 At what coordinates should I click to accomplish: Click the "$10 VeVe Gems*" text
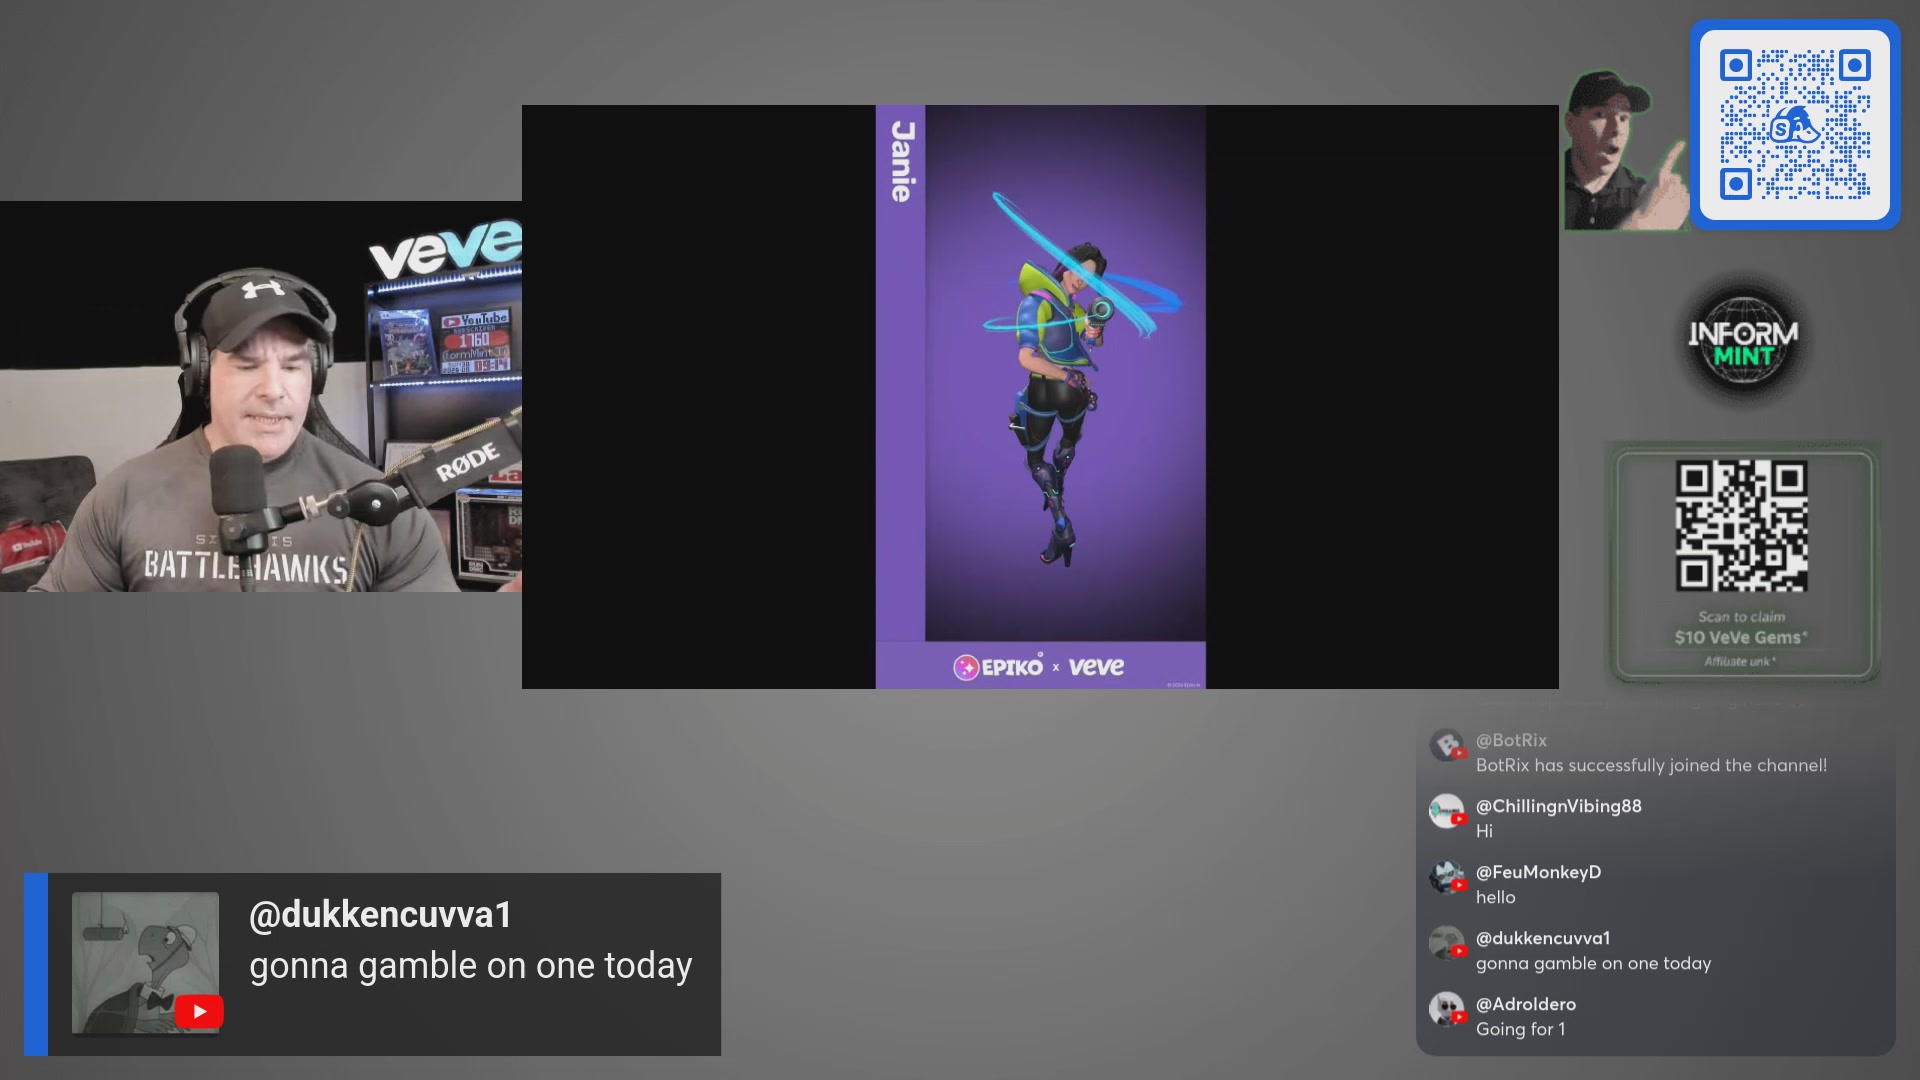1741,638
